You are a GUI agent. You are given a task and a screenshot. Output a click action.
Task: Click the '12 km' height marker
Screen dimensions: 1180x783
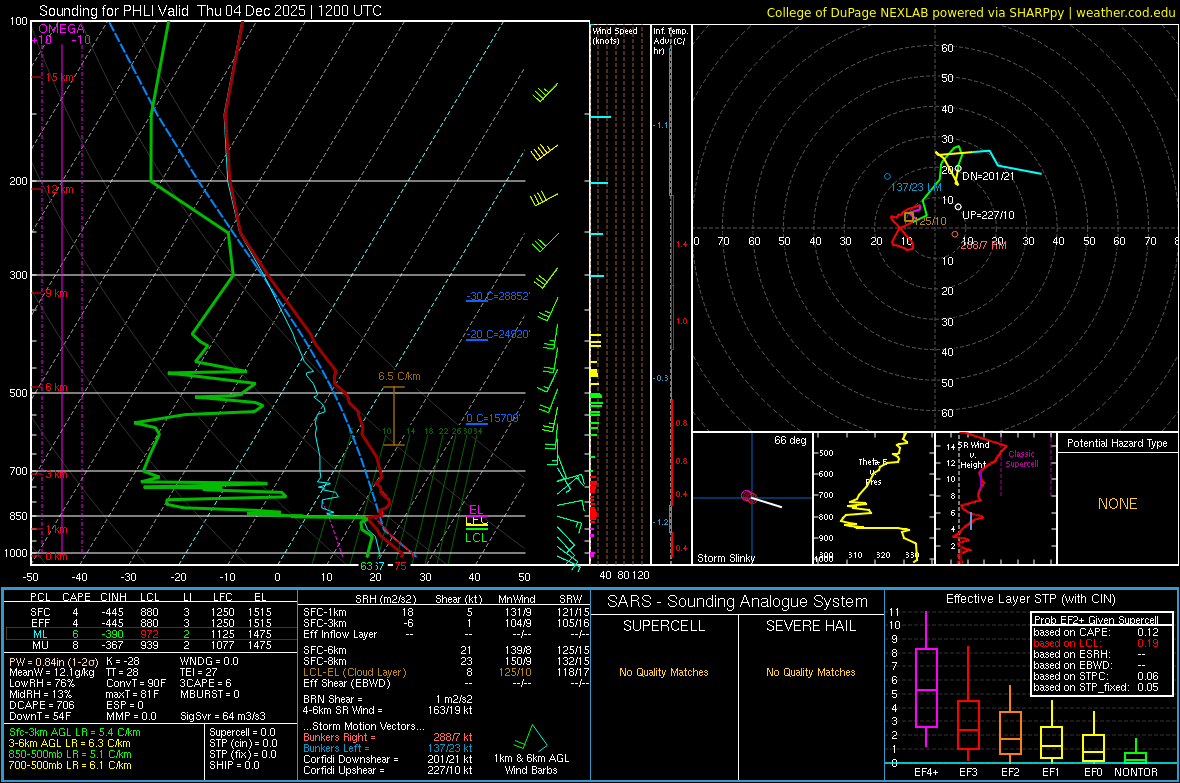click(59, 189)
